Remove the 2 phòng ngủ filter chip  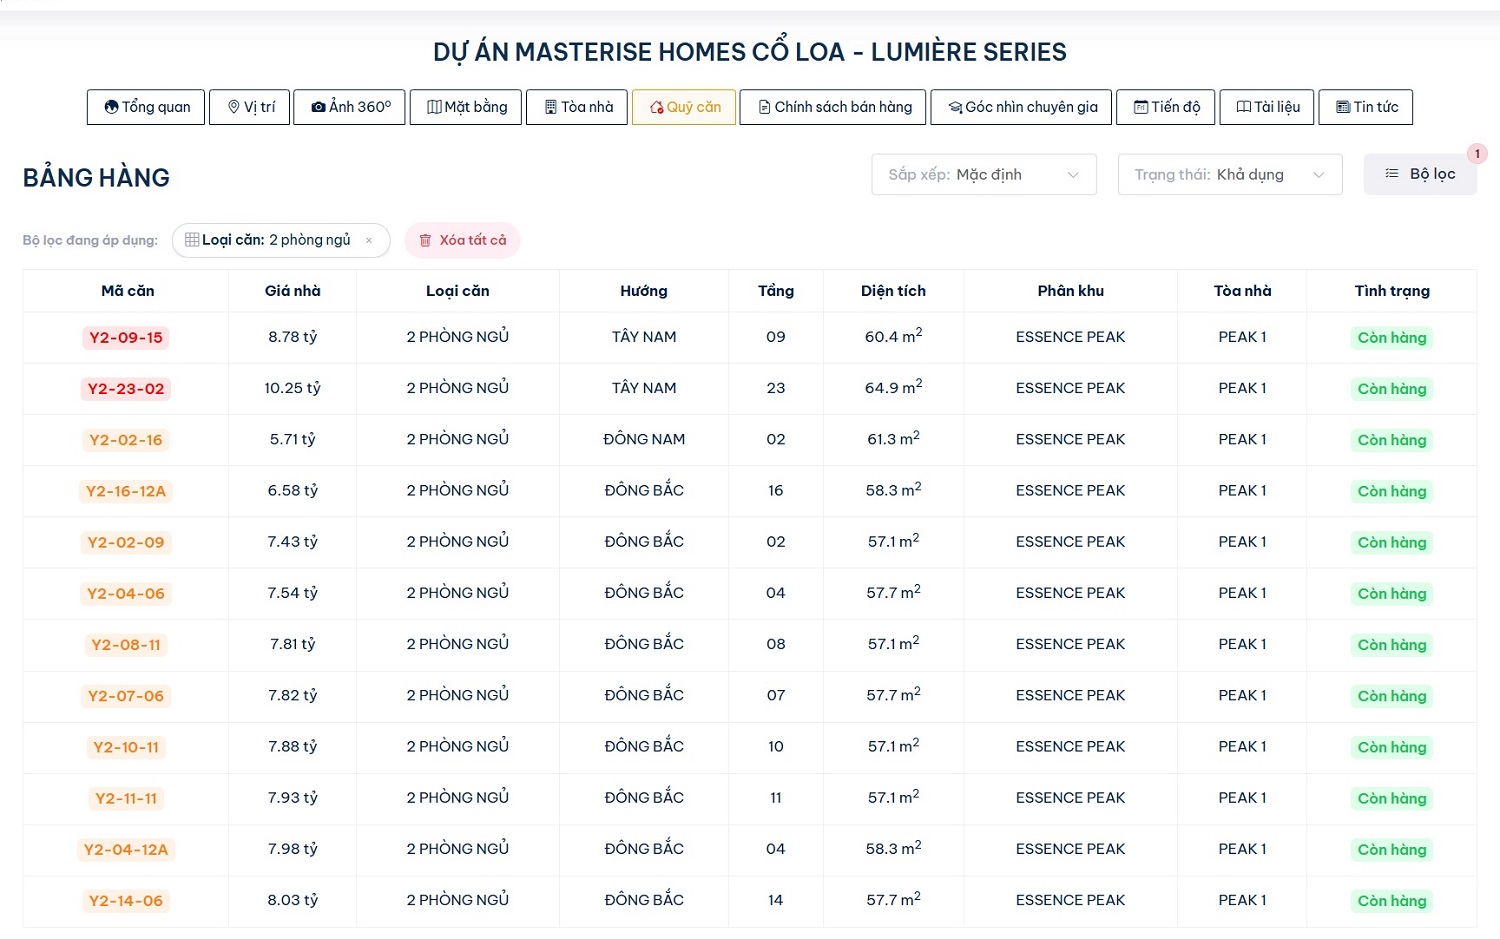click(x=369, y=241)
